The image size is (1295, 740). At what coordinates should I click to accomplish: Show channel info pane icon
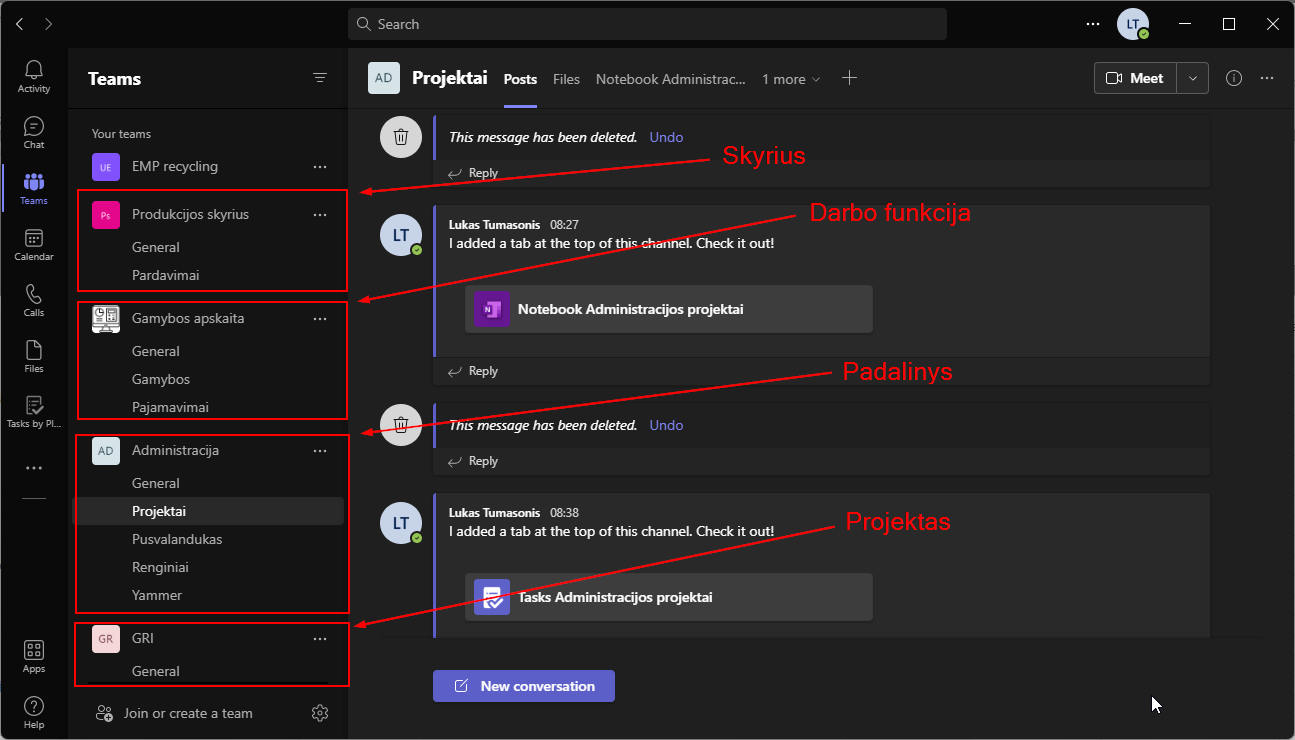tap(1234, 78)
